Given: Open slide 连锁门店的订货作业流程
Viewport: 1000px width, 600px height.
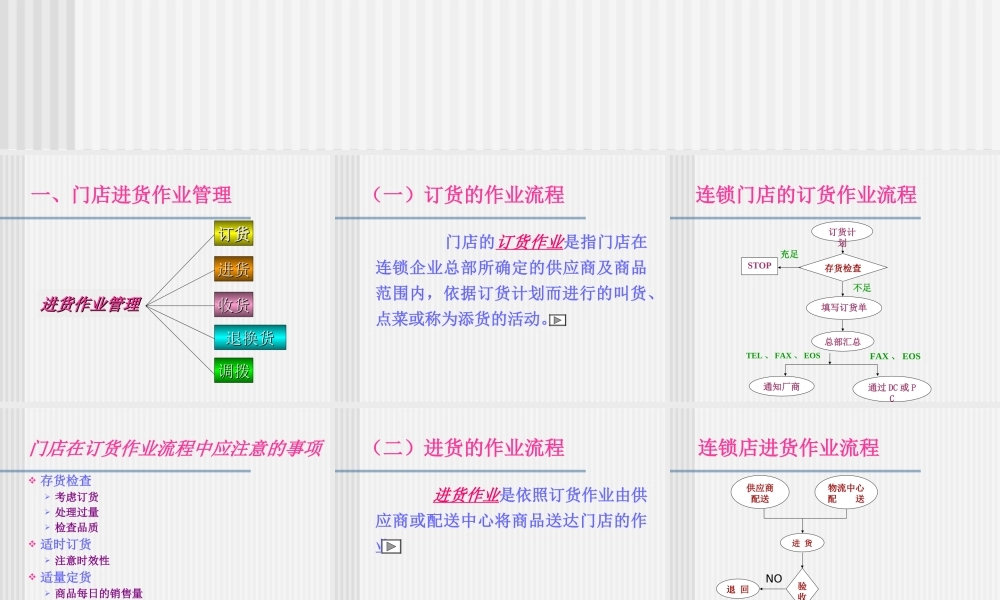Looking at the screenshot, I should (835, 278).
